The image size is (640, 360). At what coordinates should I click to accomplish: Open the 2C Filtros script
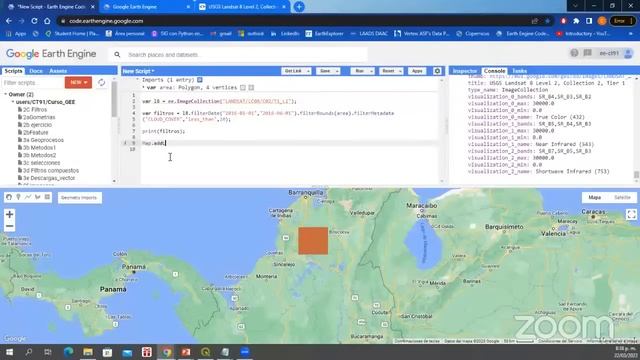click(x=35, y=109)
